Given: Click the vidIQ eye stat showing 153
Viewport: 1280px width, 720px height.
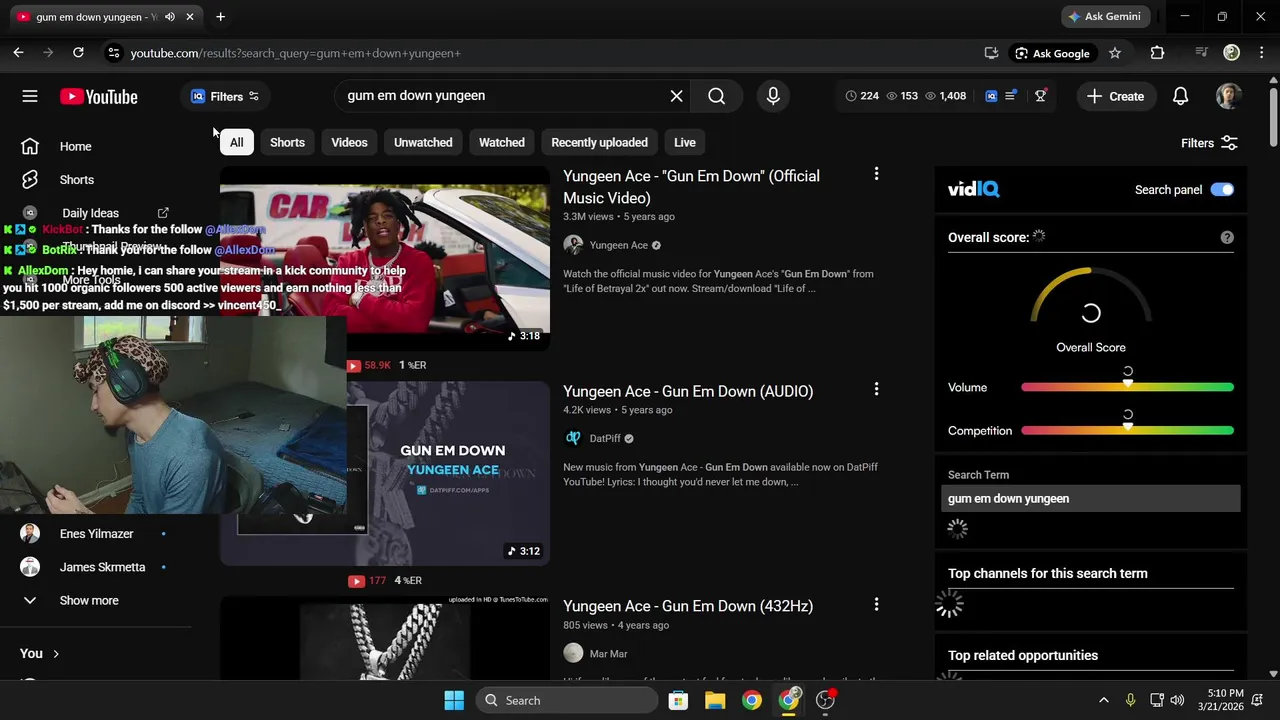Looking at the screenshot, I should click(902, 96).
